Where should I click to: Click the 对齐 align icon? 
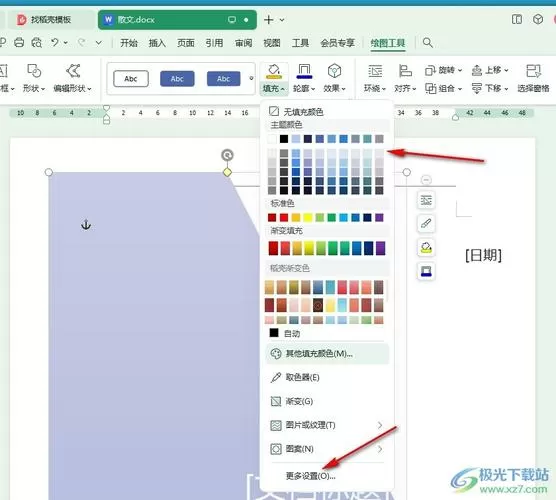[x=405, y=71]
